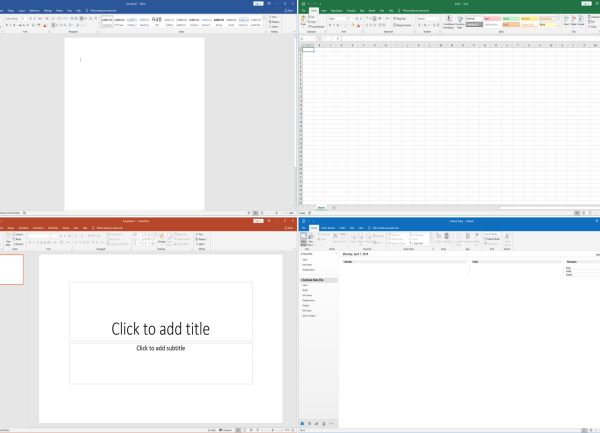Click New Slide in PowerPoint
600x433 pixels.
point(8,240)
